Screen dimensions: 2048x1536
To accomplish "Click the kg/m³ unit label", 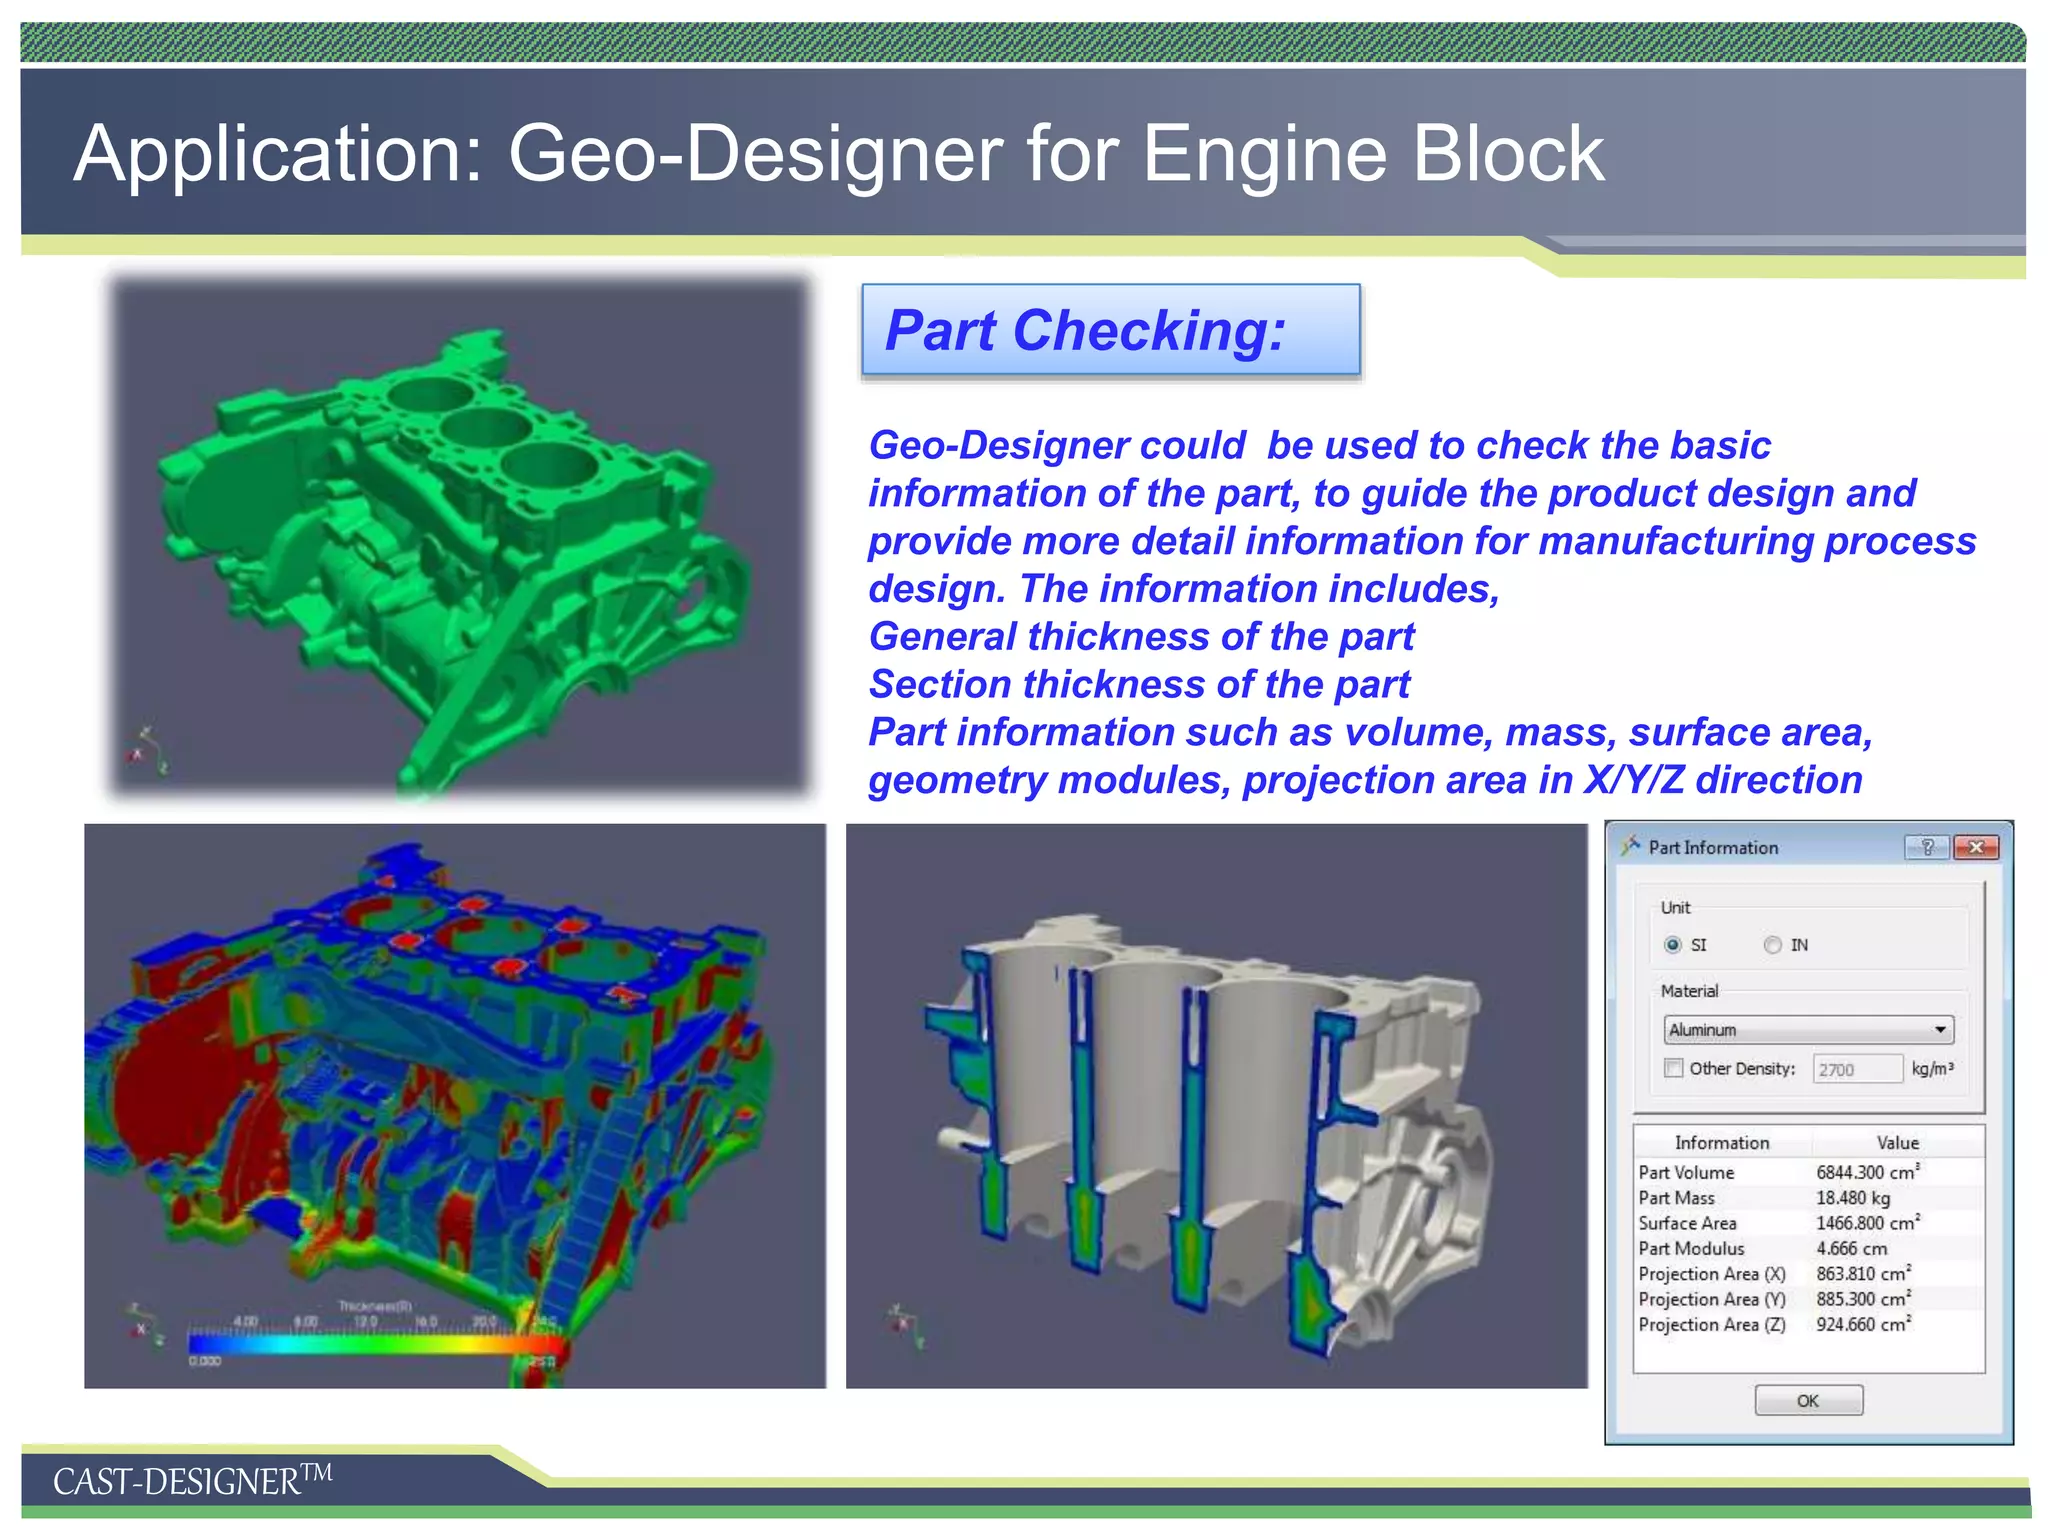I will 1932,1068.
